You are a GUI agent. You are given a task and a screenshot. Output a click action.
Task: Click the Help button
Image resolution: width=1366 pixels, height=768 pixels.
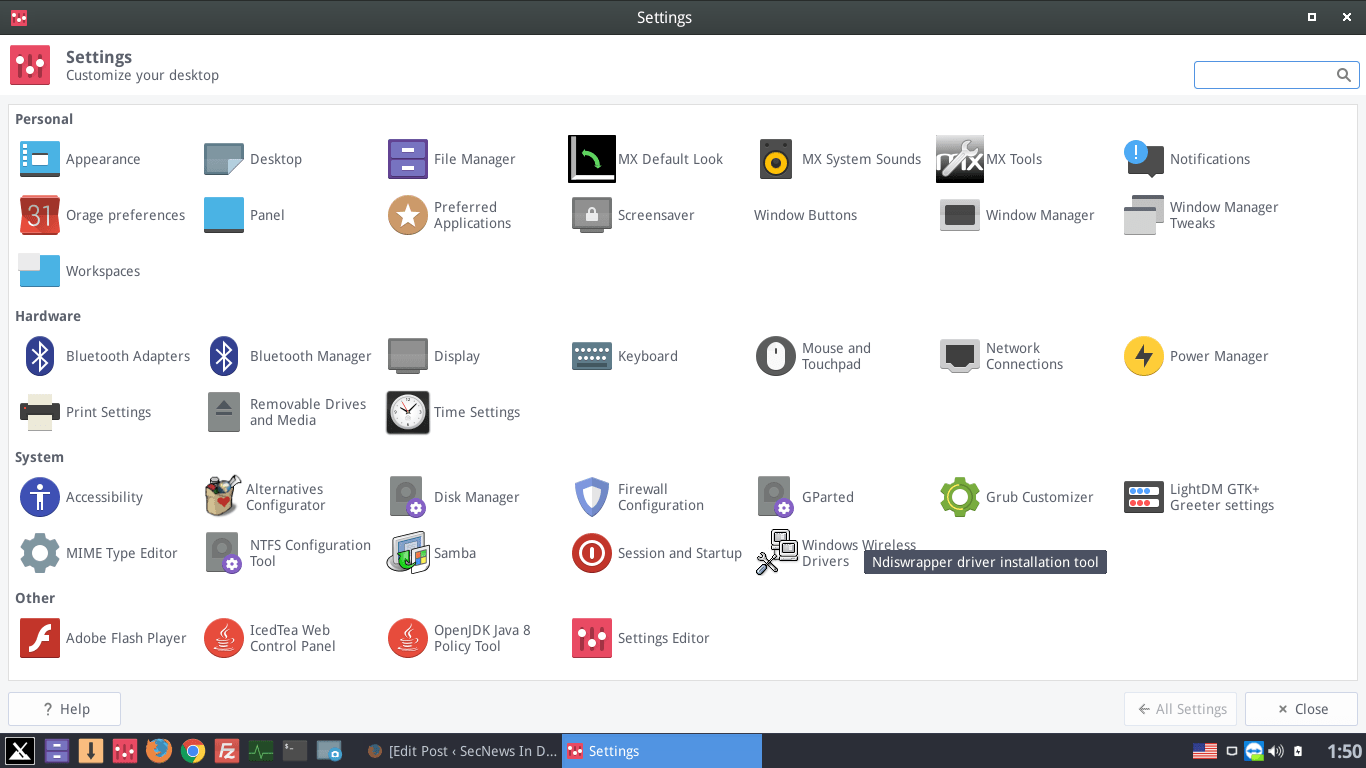tap(65, 709)
